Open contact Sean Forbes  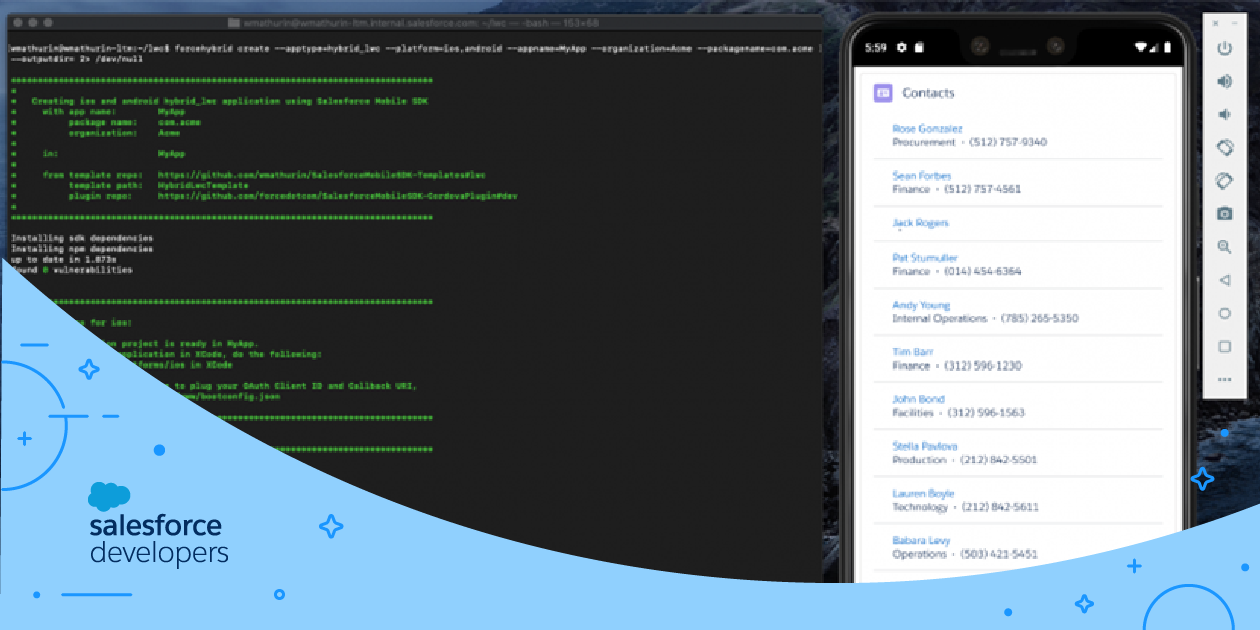(921, 176)
